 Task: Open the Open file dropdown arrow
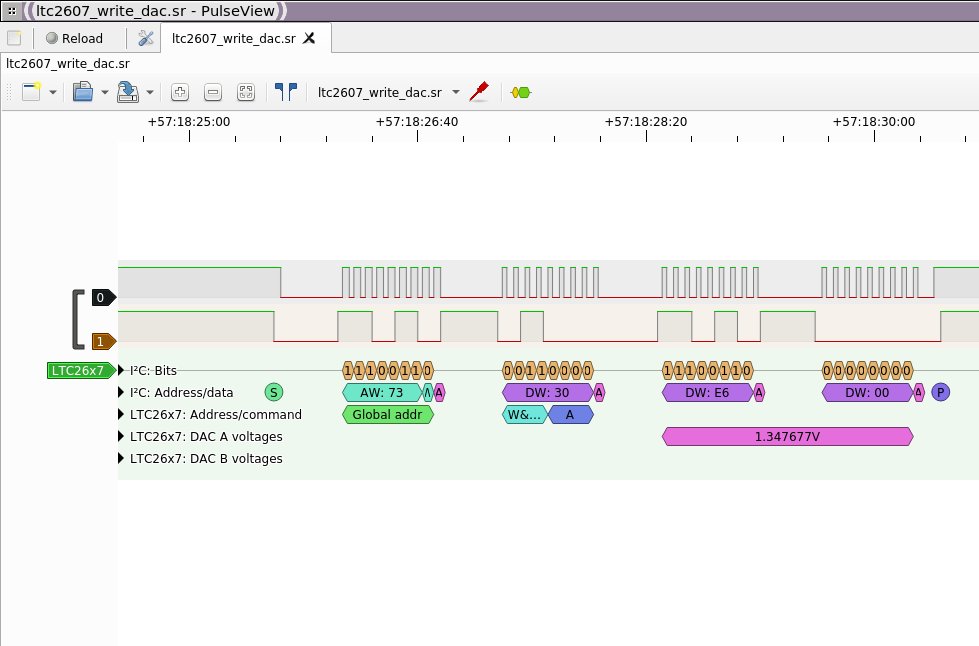[x=104, y=91]
